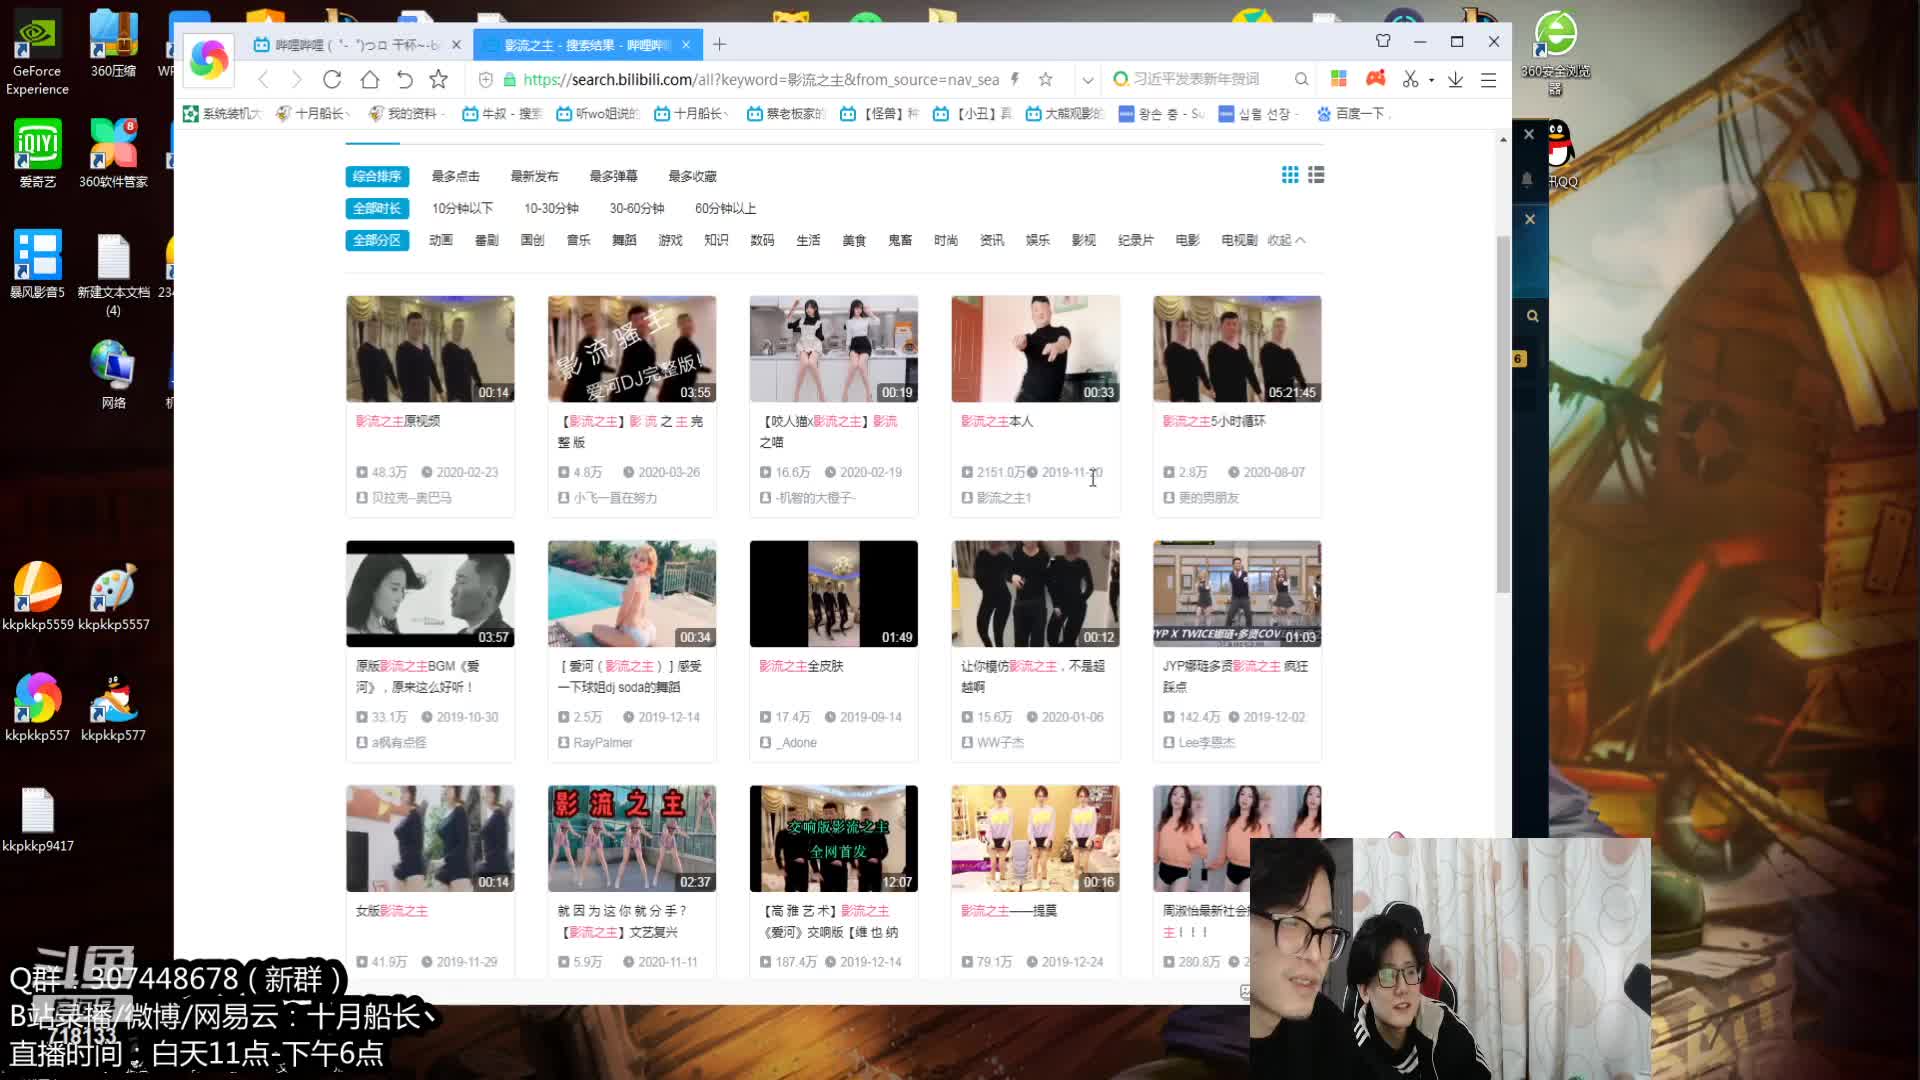Viewport: 1920px width, 1080px height.
Task: Open the address bar history dropdown
Action: pos(1087,79)
